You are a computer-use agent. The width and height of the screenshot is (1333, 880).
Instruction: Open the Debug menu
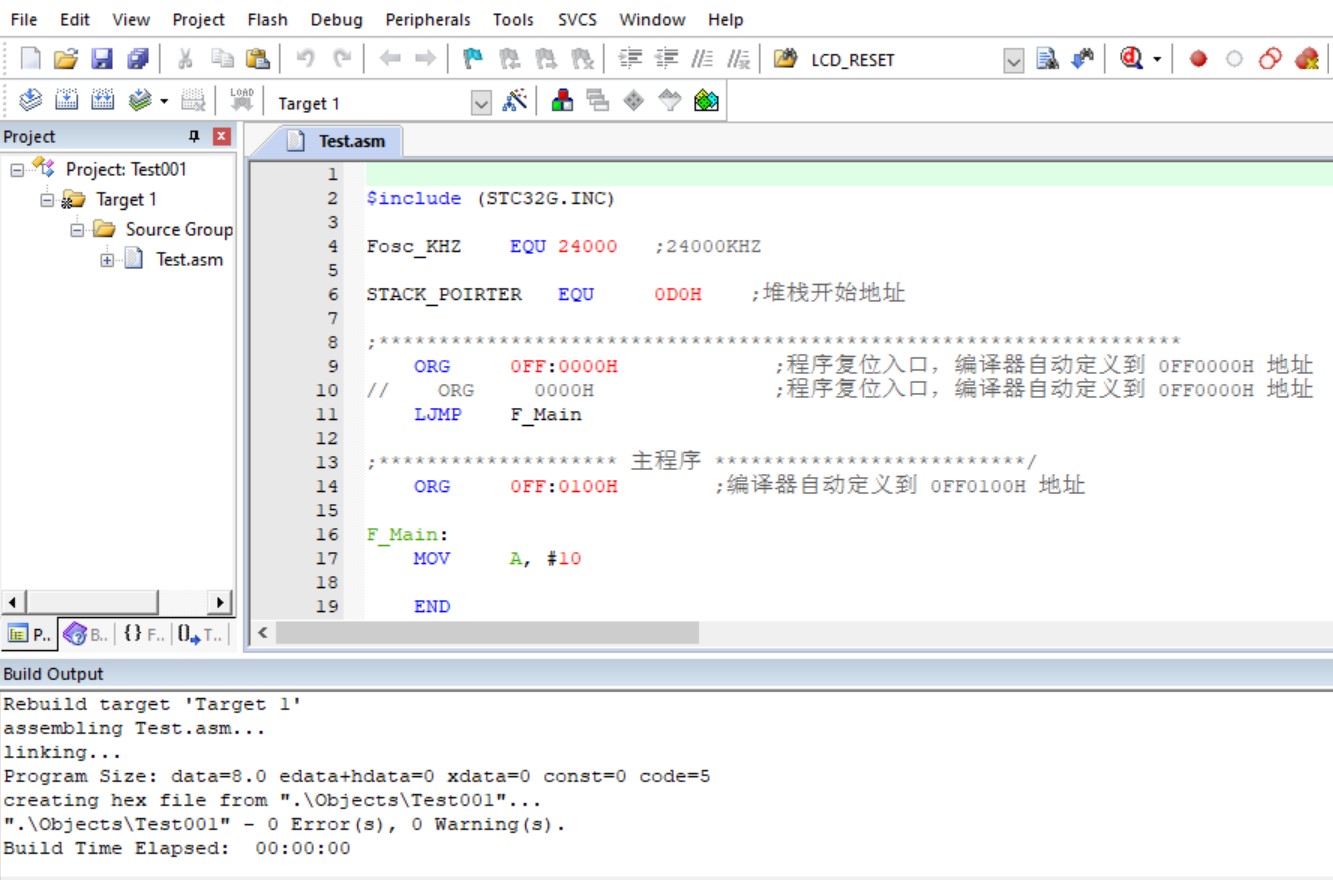tap(336, 19)
